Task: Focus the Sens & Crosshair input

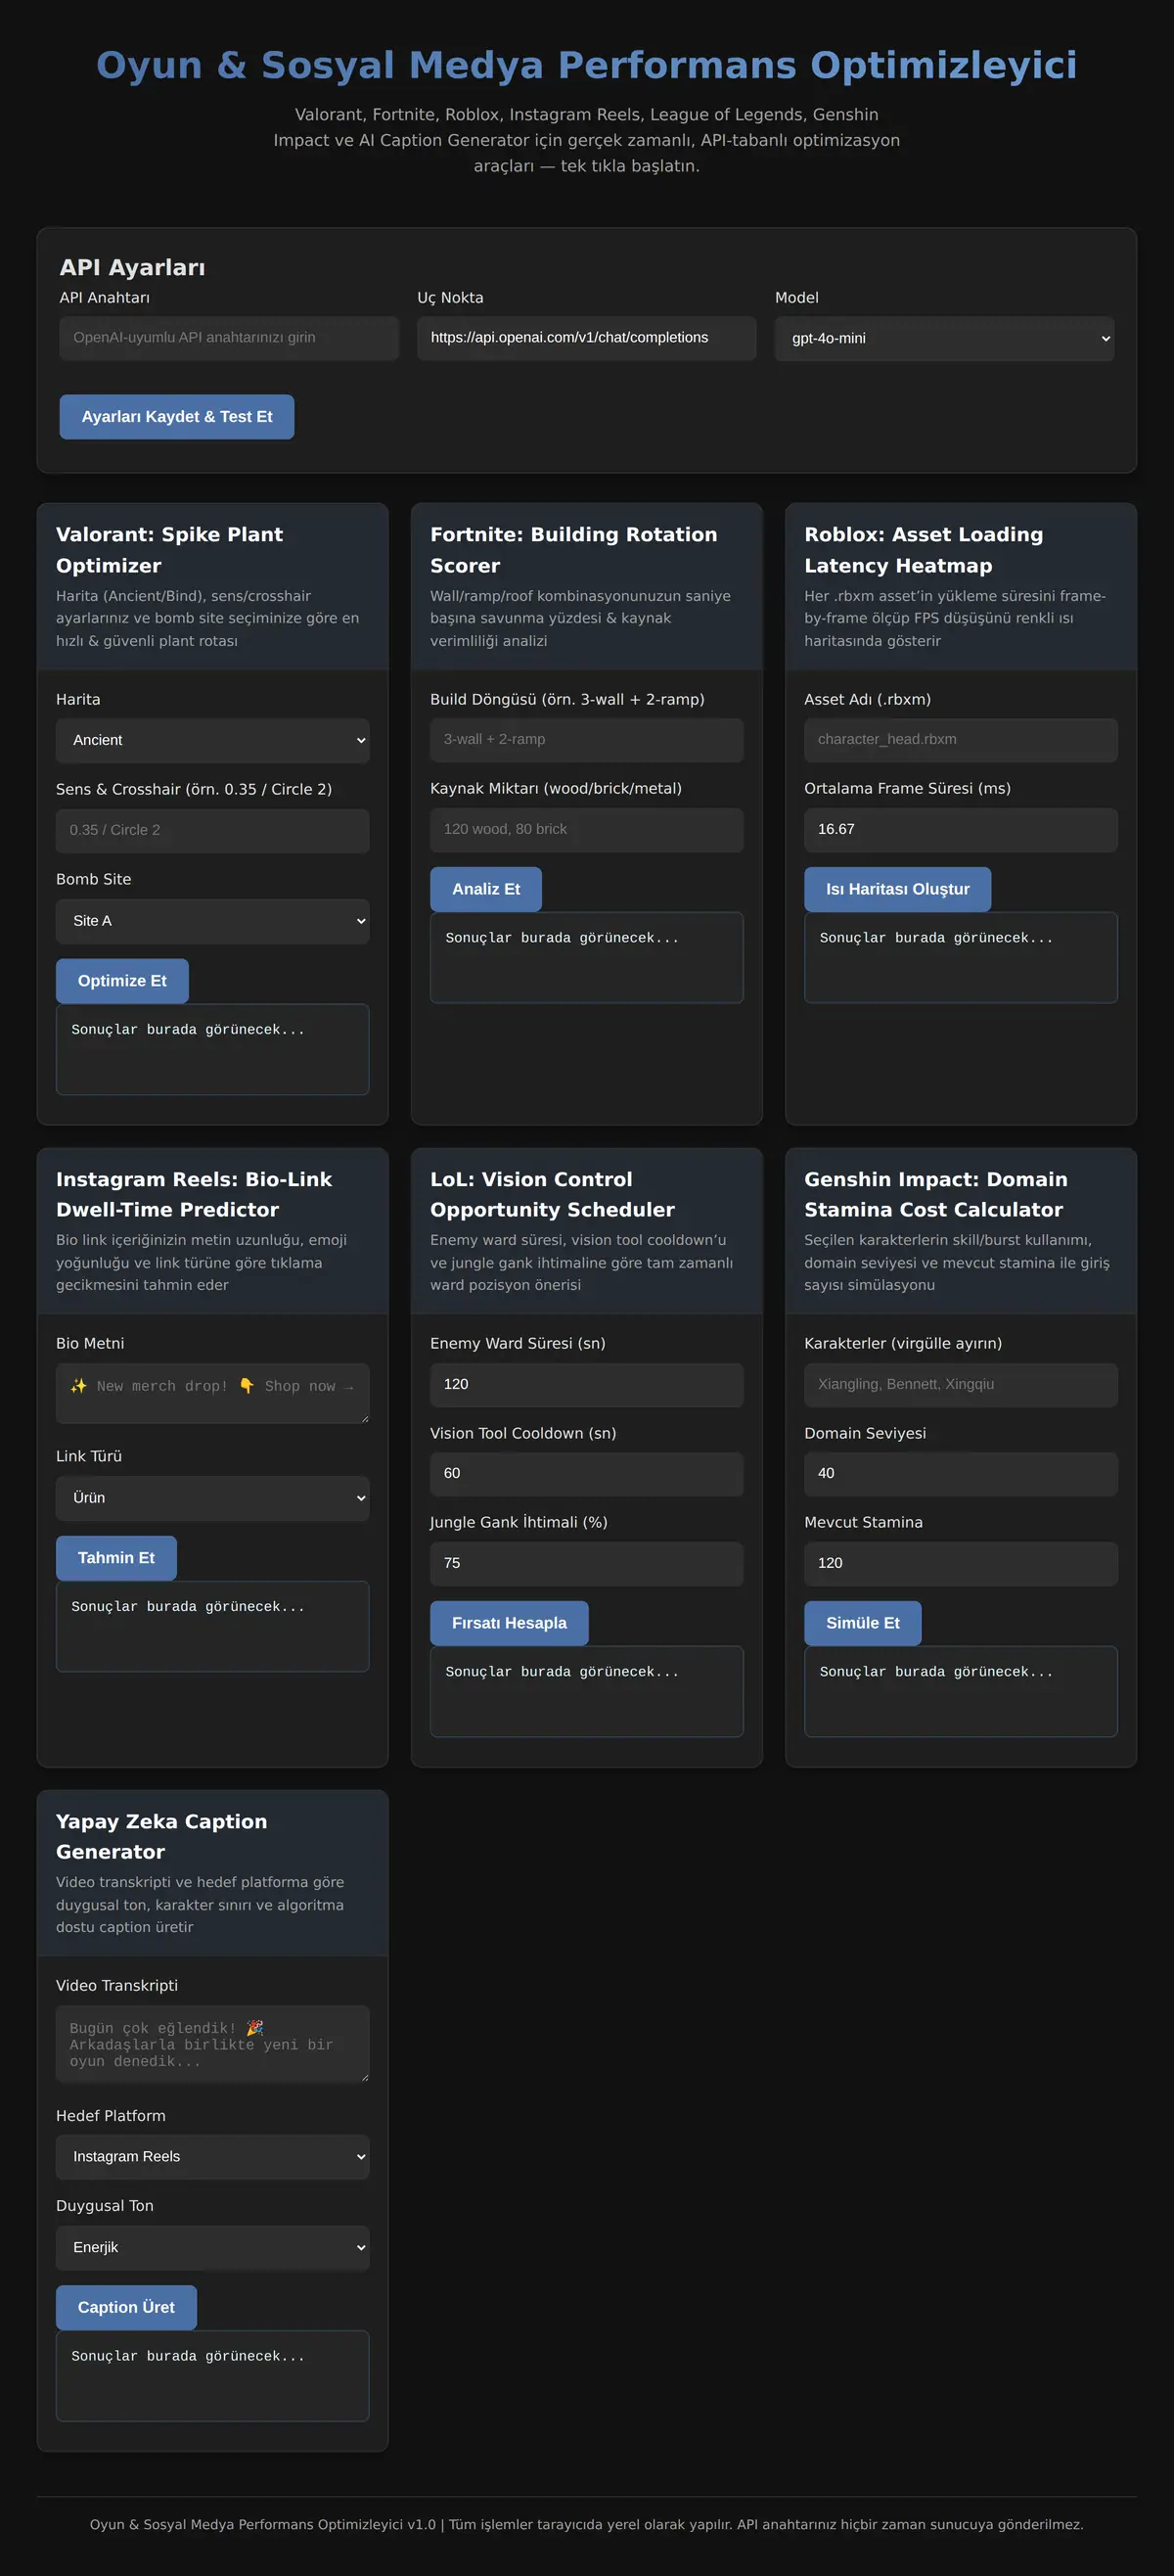Action: (212, 830)
